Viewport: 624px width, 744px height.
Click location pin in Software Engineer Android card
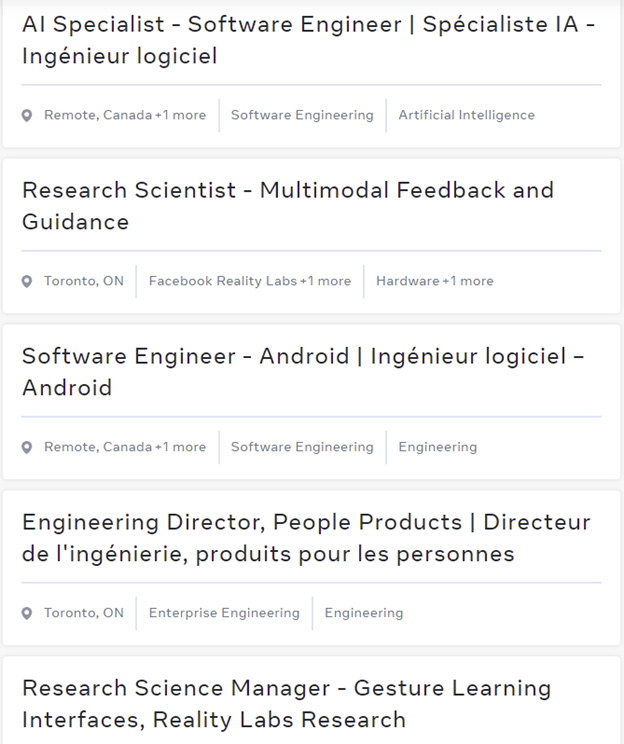[27, 448]
